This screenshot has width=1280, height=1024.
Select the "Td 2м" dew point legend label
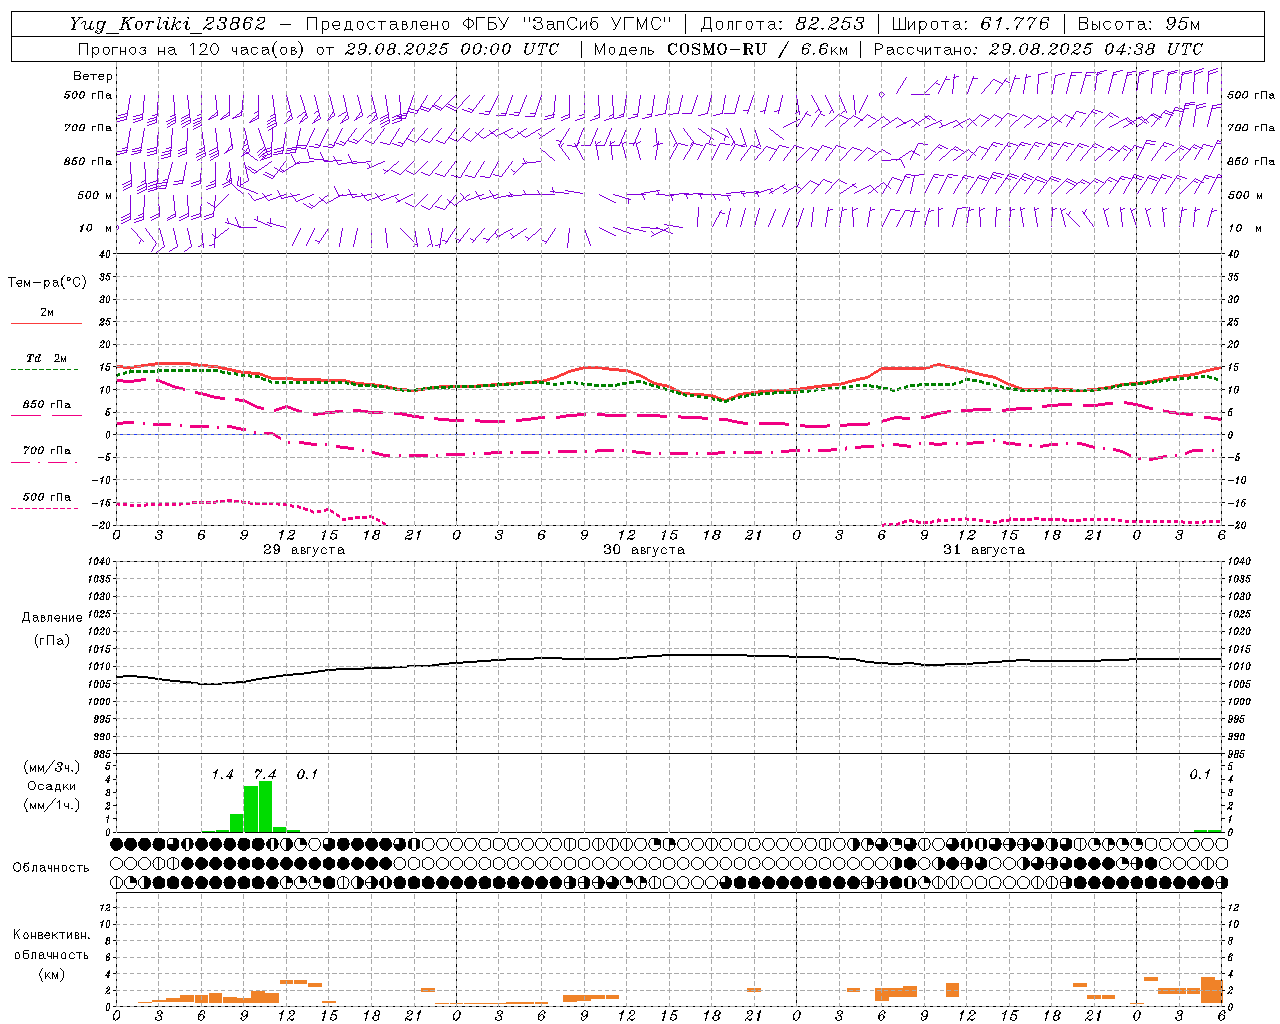(x=47, y=358)
